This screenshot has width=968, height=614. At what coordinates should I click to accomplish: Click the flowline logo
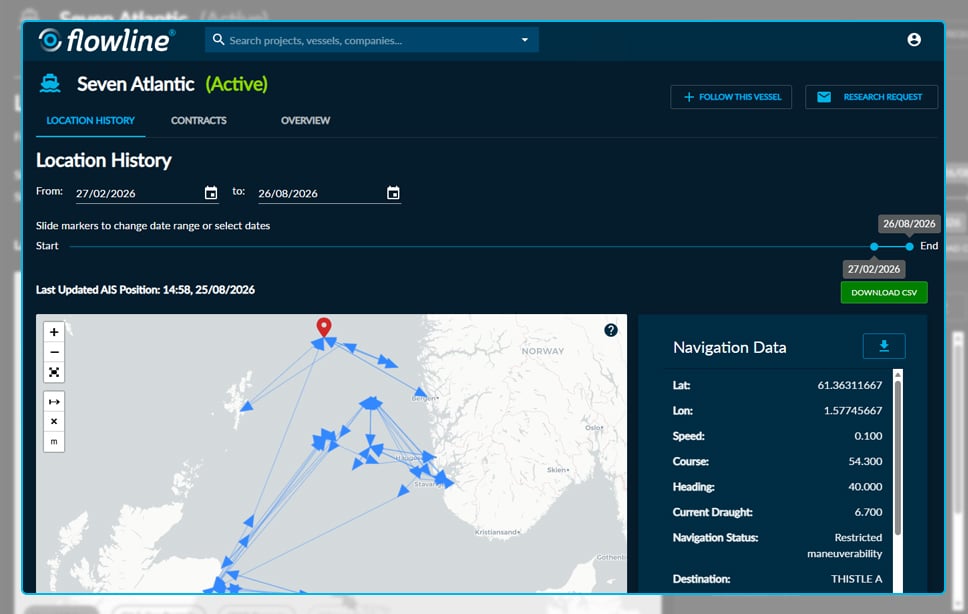[107, 40]
